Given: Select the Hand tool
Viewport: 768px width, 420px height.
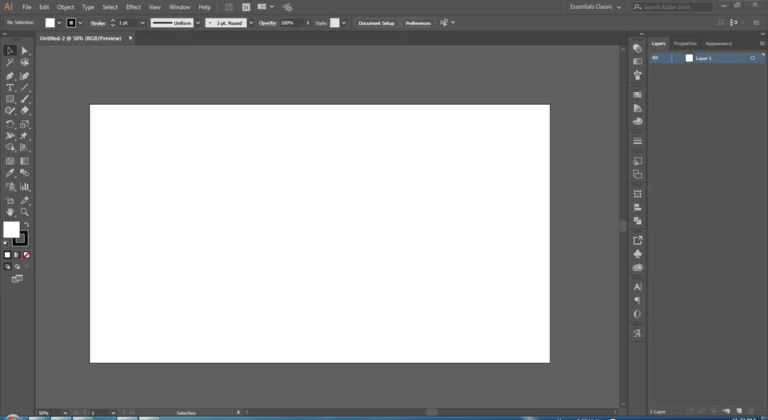Looking at the screenshot, I should (x=10, y=212).
